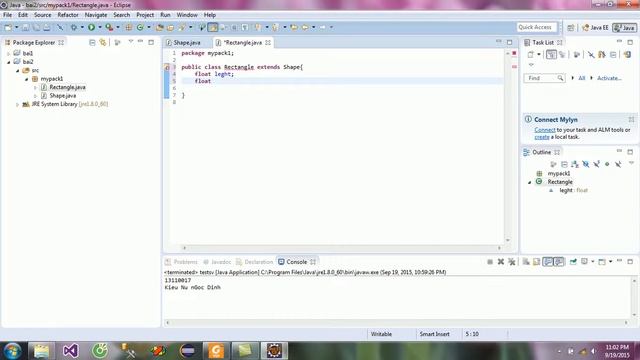Image resolution: width=640 pixels, height=360 pixels.
Task: Collapse Rectangle class in Outline
Action: 530,182
